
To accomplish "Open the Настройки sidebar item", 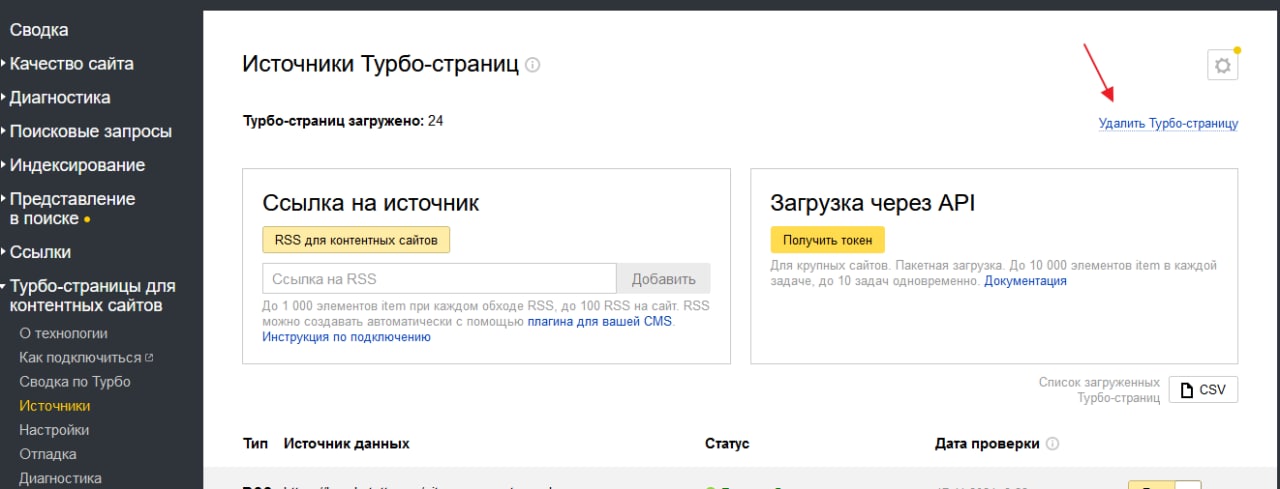I will (54, 430).
